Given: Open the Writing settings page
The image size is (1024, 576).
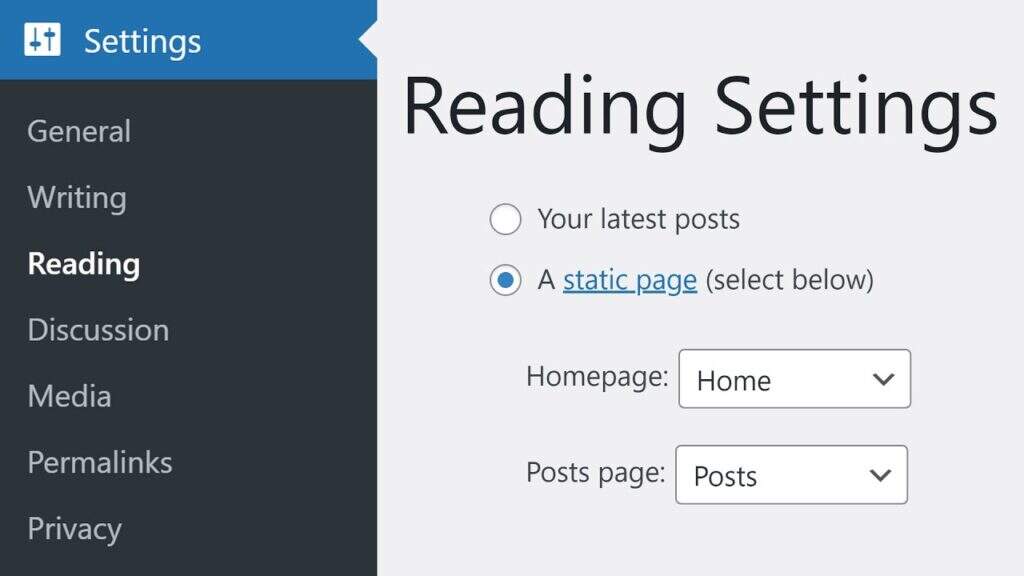Looking at the screenshot, I should click(77, 197).
